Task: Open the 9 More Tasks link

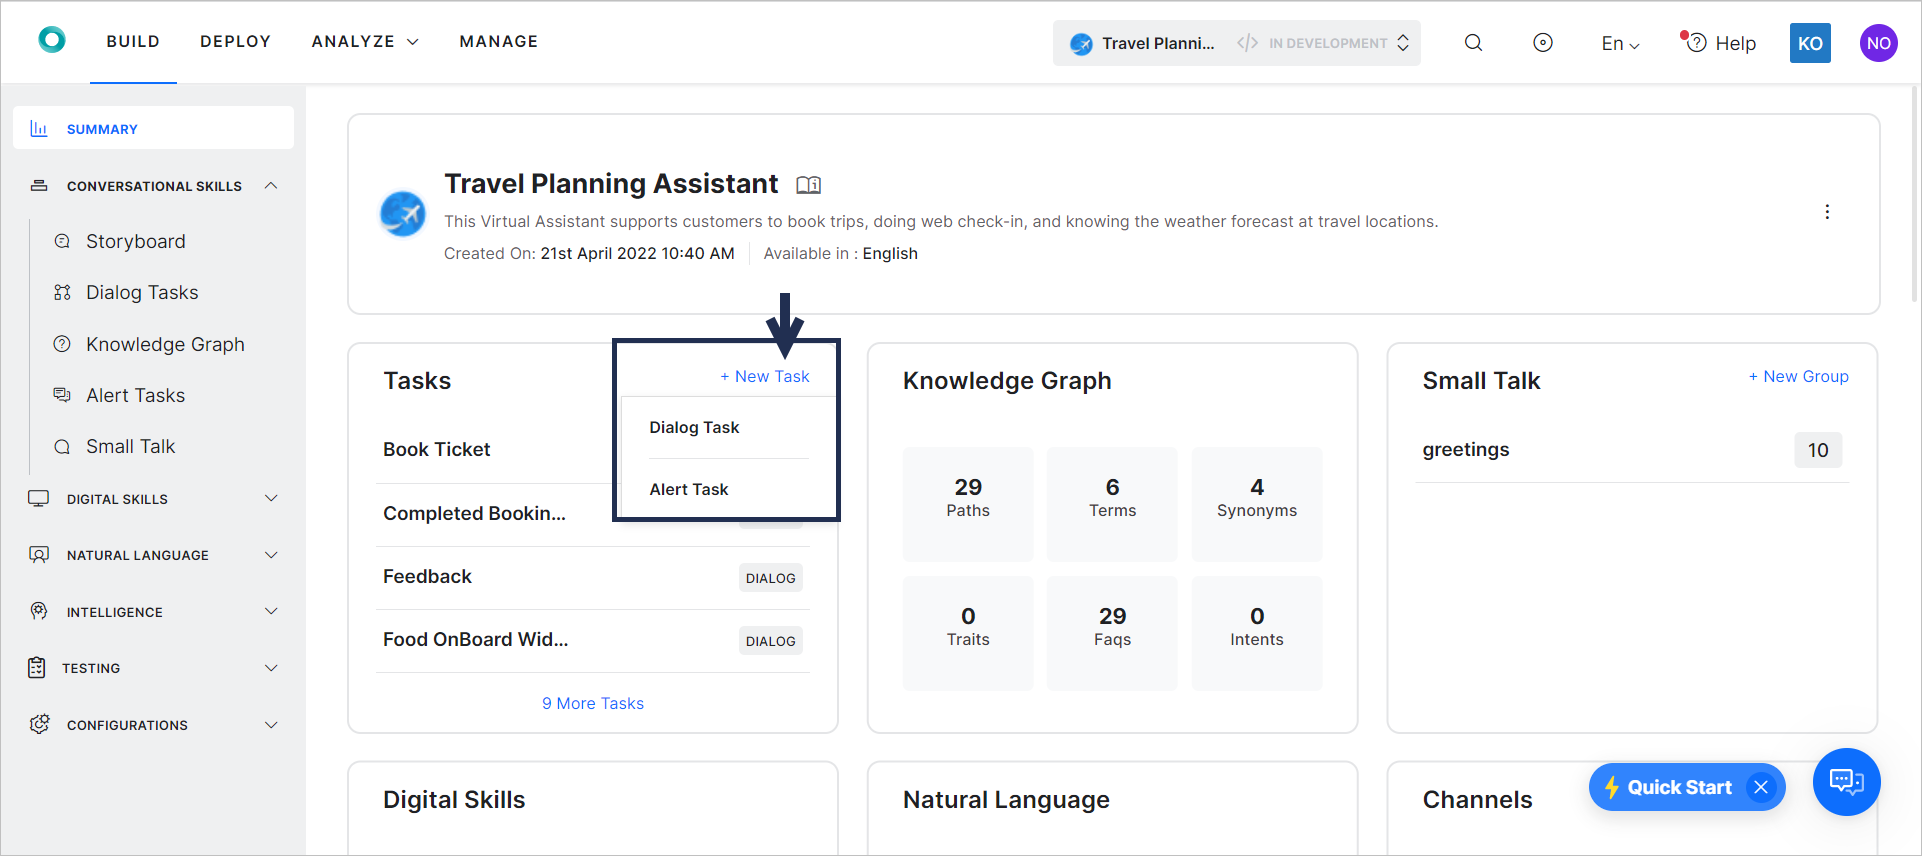Action: tap(593, 703)
